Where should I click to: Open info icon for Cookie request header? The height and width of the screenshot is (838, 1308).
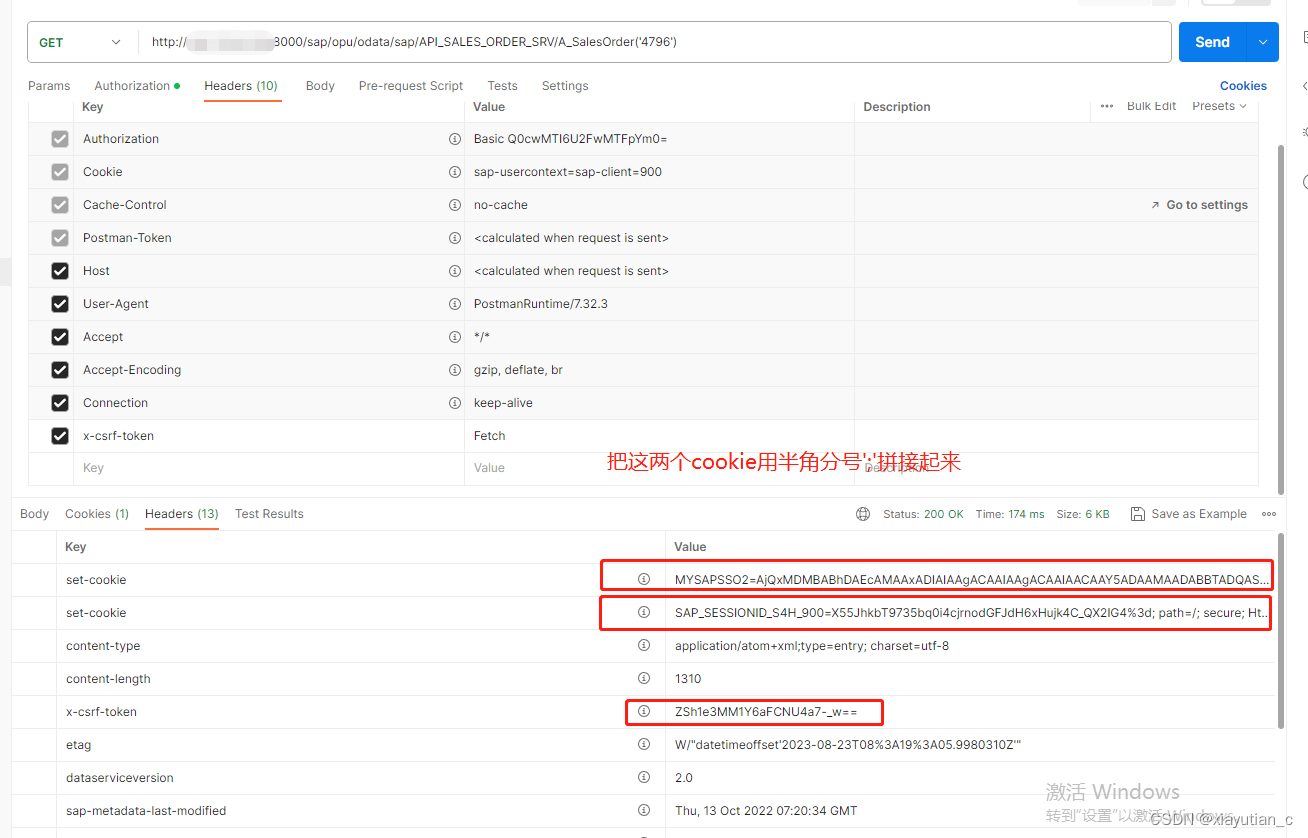[x=455, y=172]
